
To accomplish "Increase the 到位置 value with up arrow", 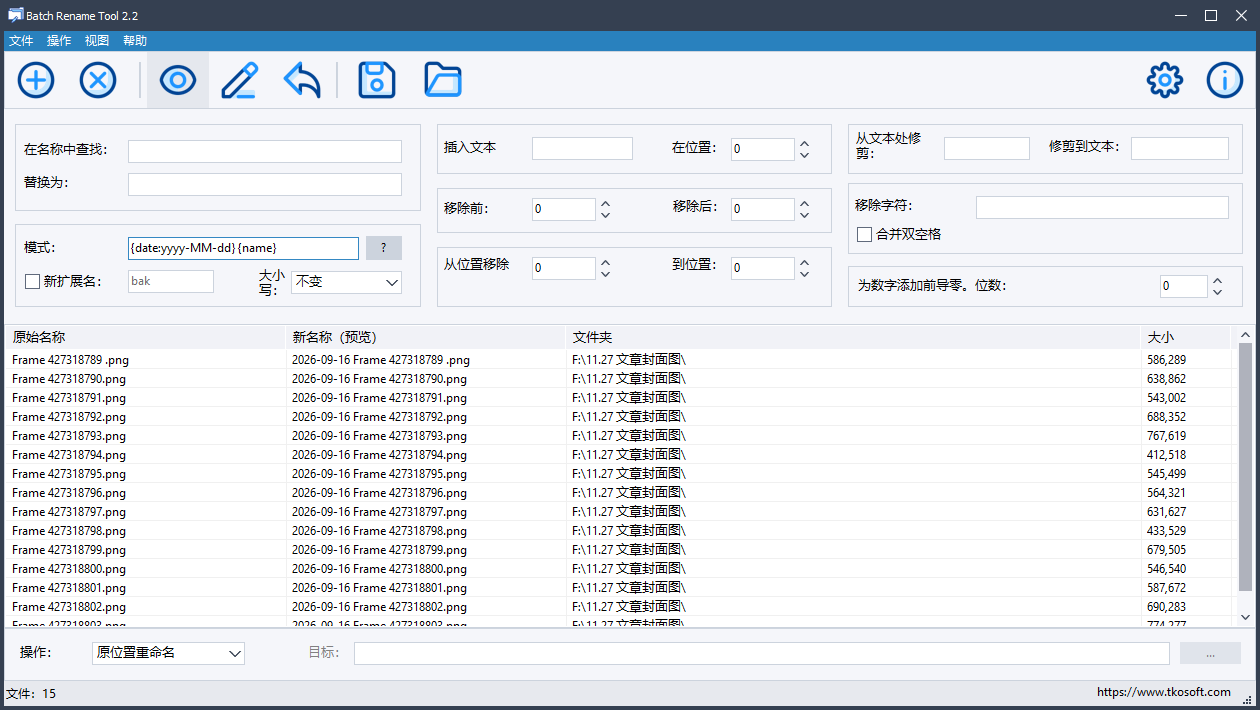I will (804, 262).
